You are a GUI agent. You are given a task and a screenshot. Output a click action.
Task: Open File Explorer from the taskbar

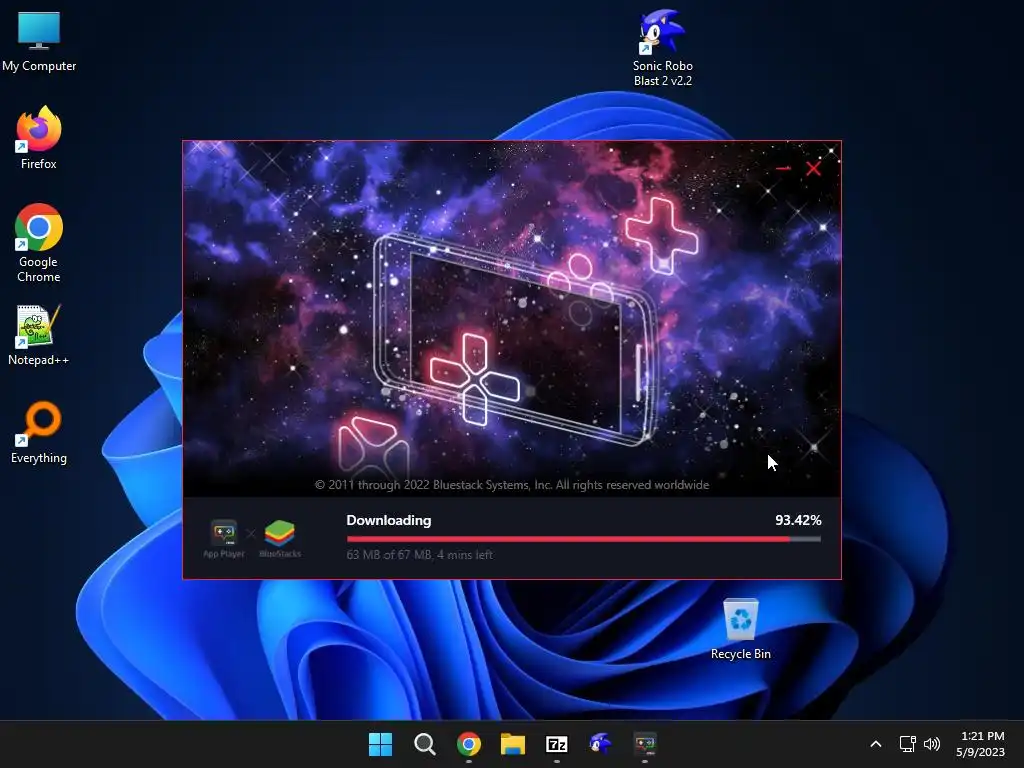[513, 744]
